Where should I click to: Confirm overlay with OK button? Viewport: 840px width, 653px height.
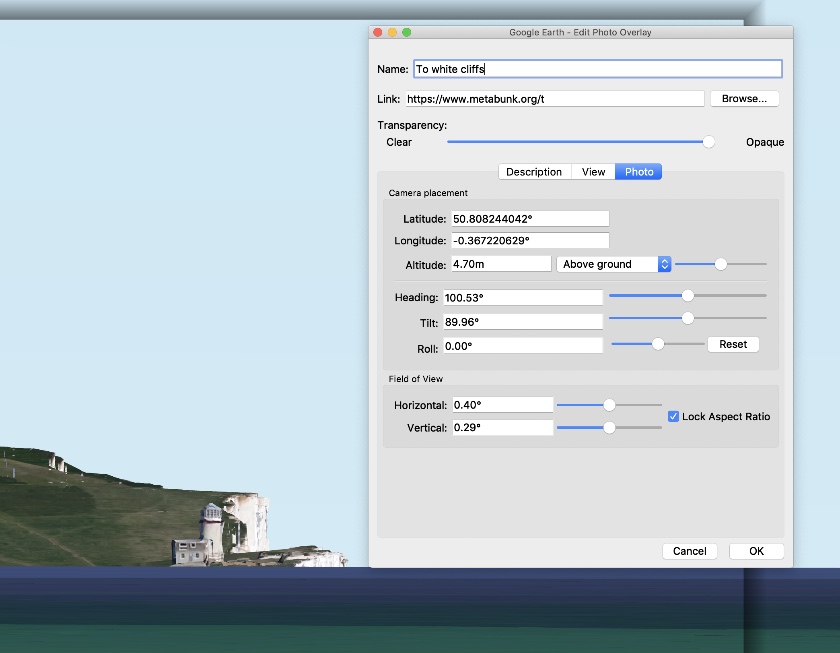(756, 551)
